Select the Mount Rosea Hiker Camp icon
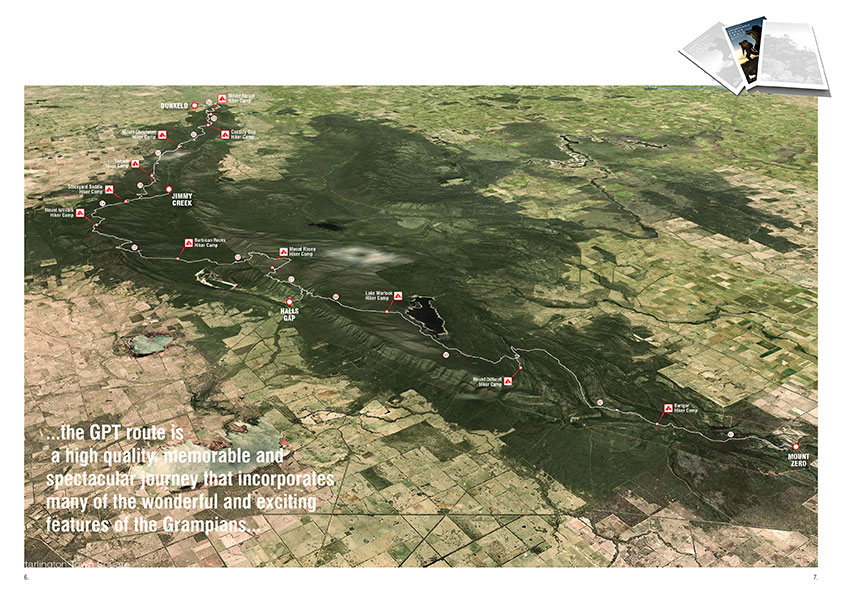842x596 pixels. 281,252
